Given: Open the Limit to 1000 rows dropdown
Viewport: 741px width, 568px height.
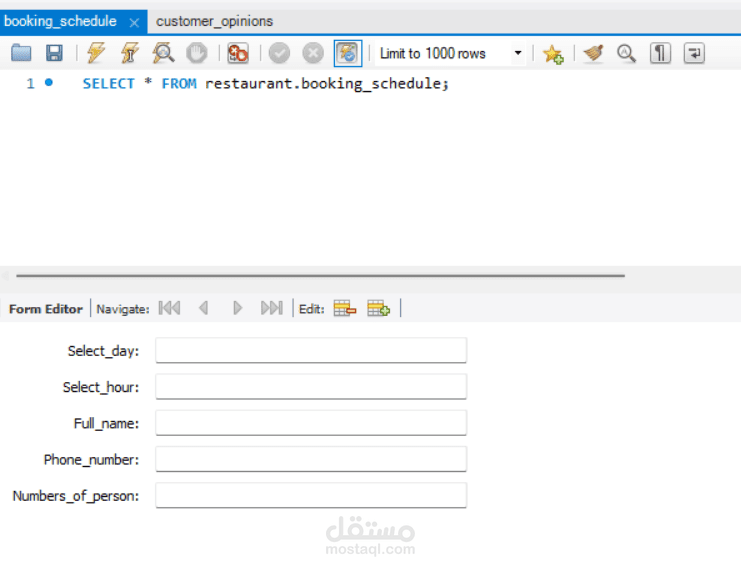Looking at the screenshot, I should click(x=450, y=53).
